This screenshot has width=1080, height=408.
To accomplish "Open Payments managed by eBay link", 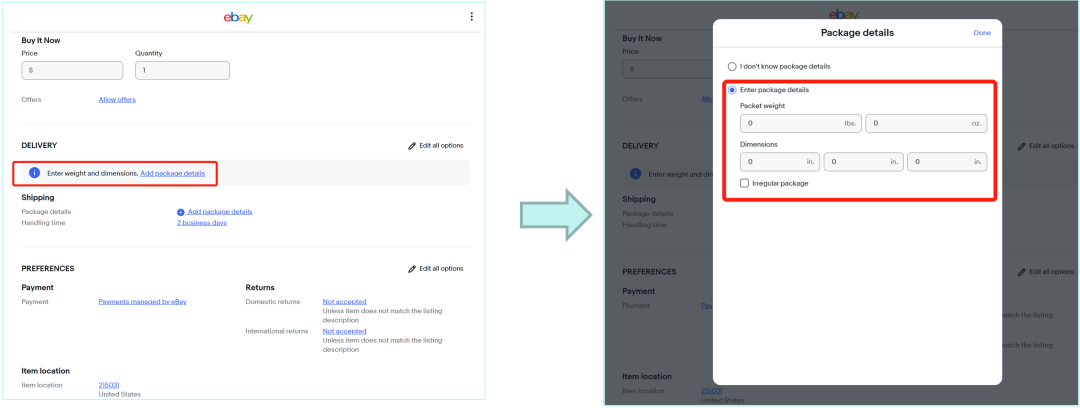I will pyautogui.click(x=143, y=302).
